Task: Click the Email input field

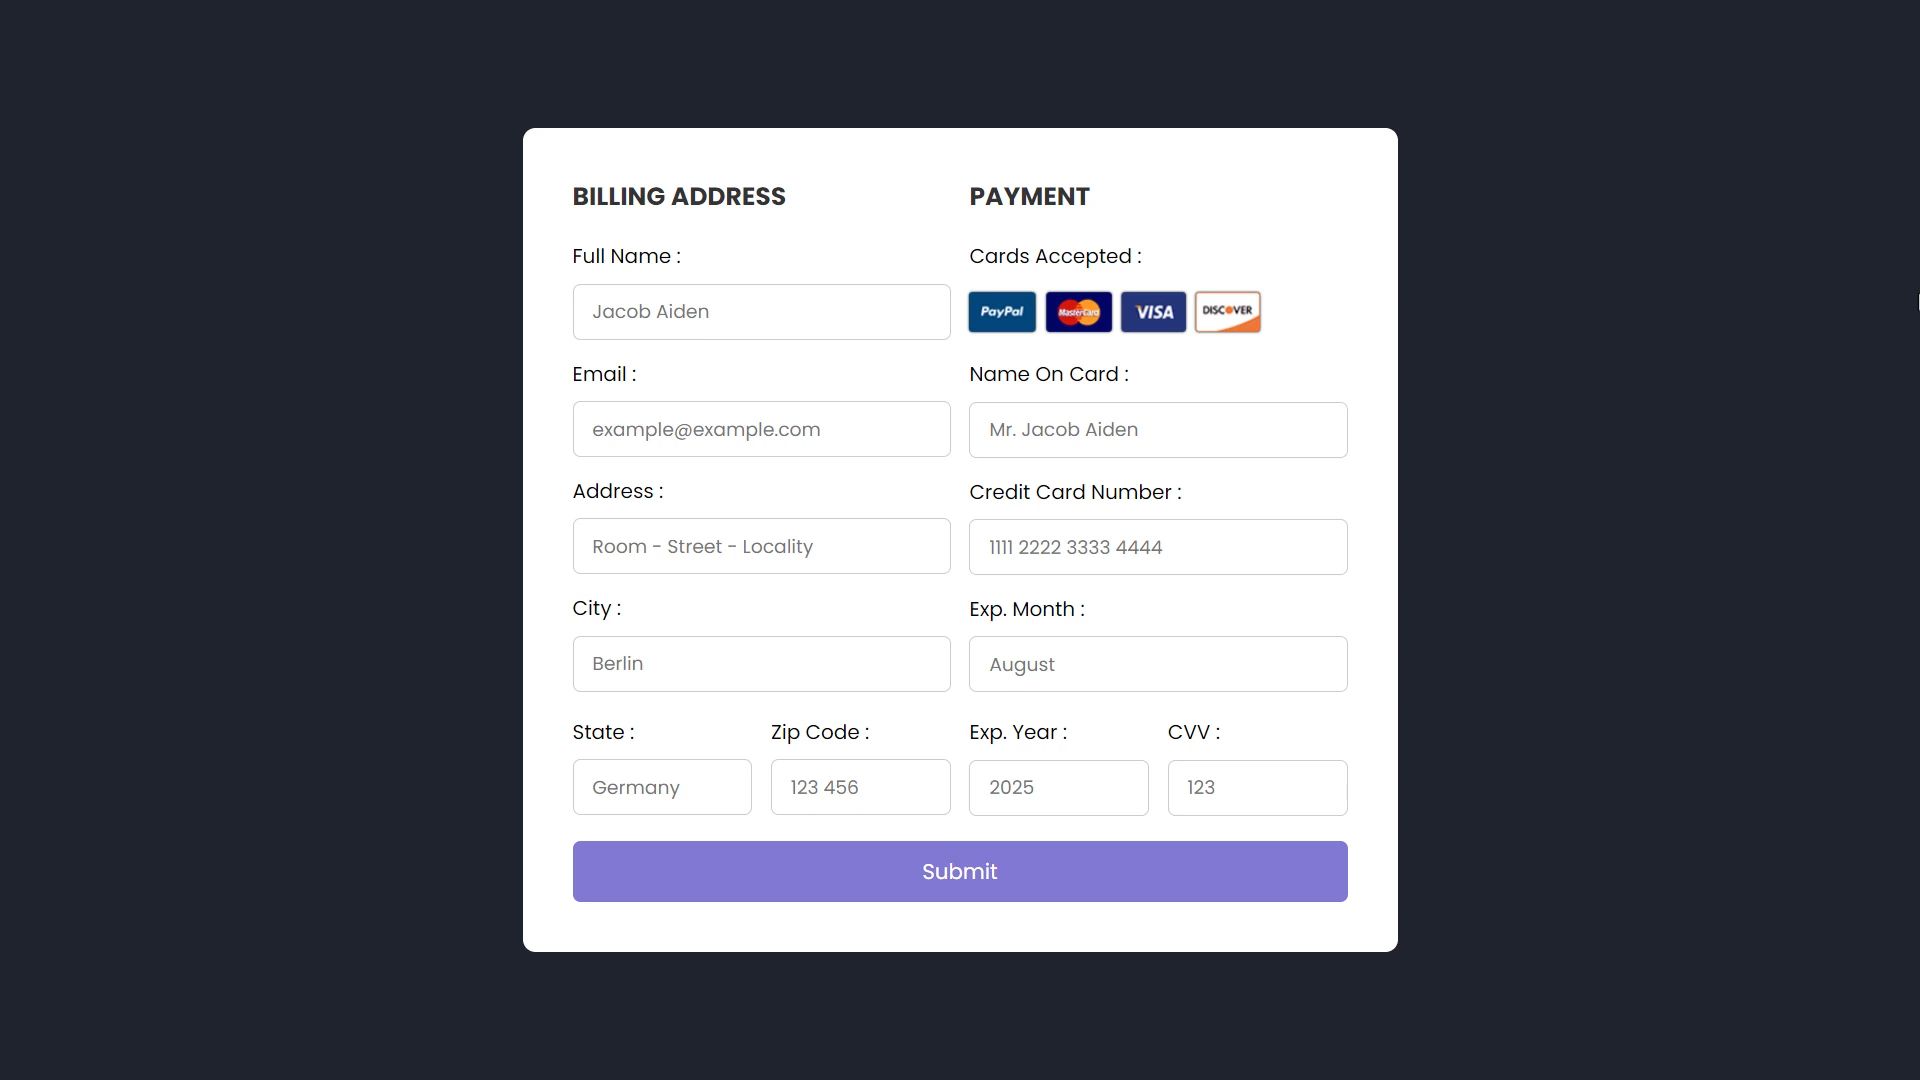Action: point(761,429)
